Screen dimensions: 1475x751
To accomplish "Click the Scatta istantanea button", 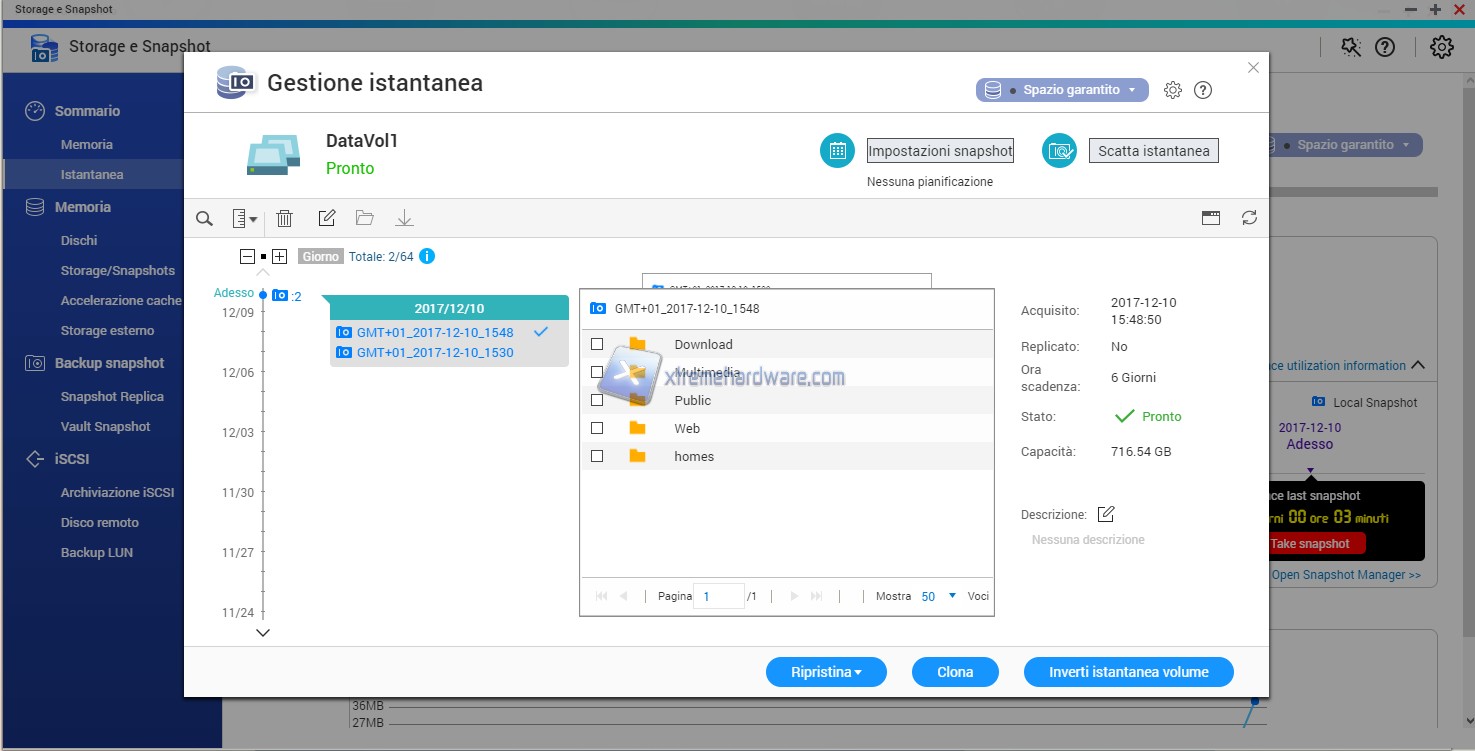I will coord(1153,151).
